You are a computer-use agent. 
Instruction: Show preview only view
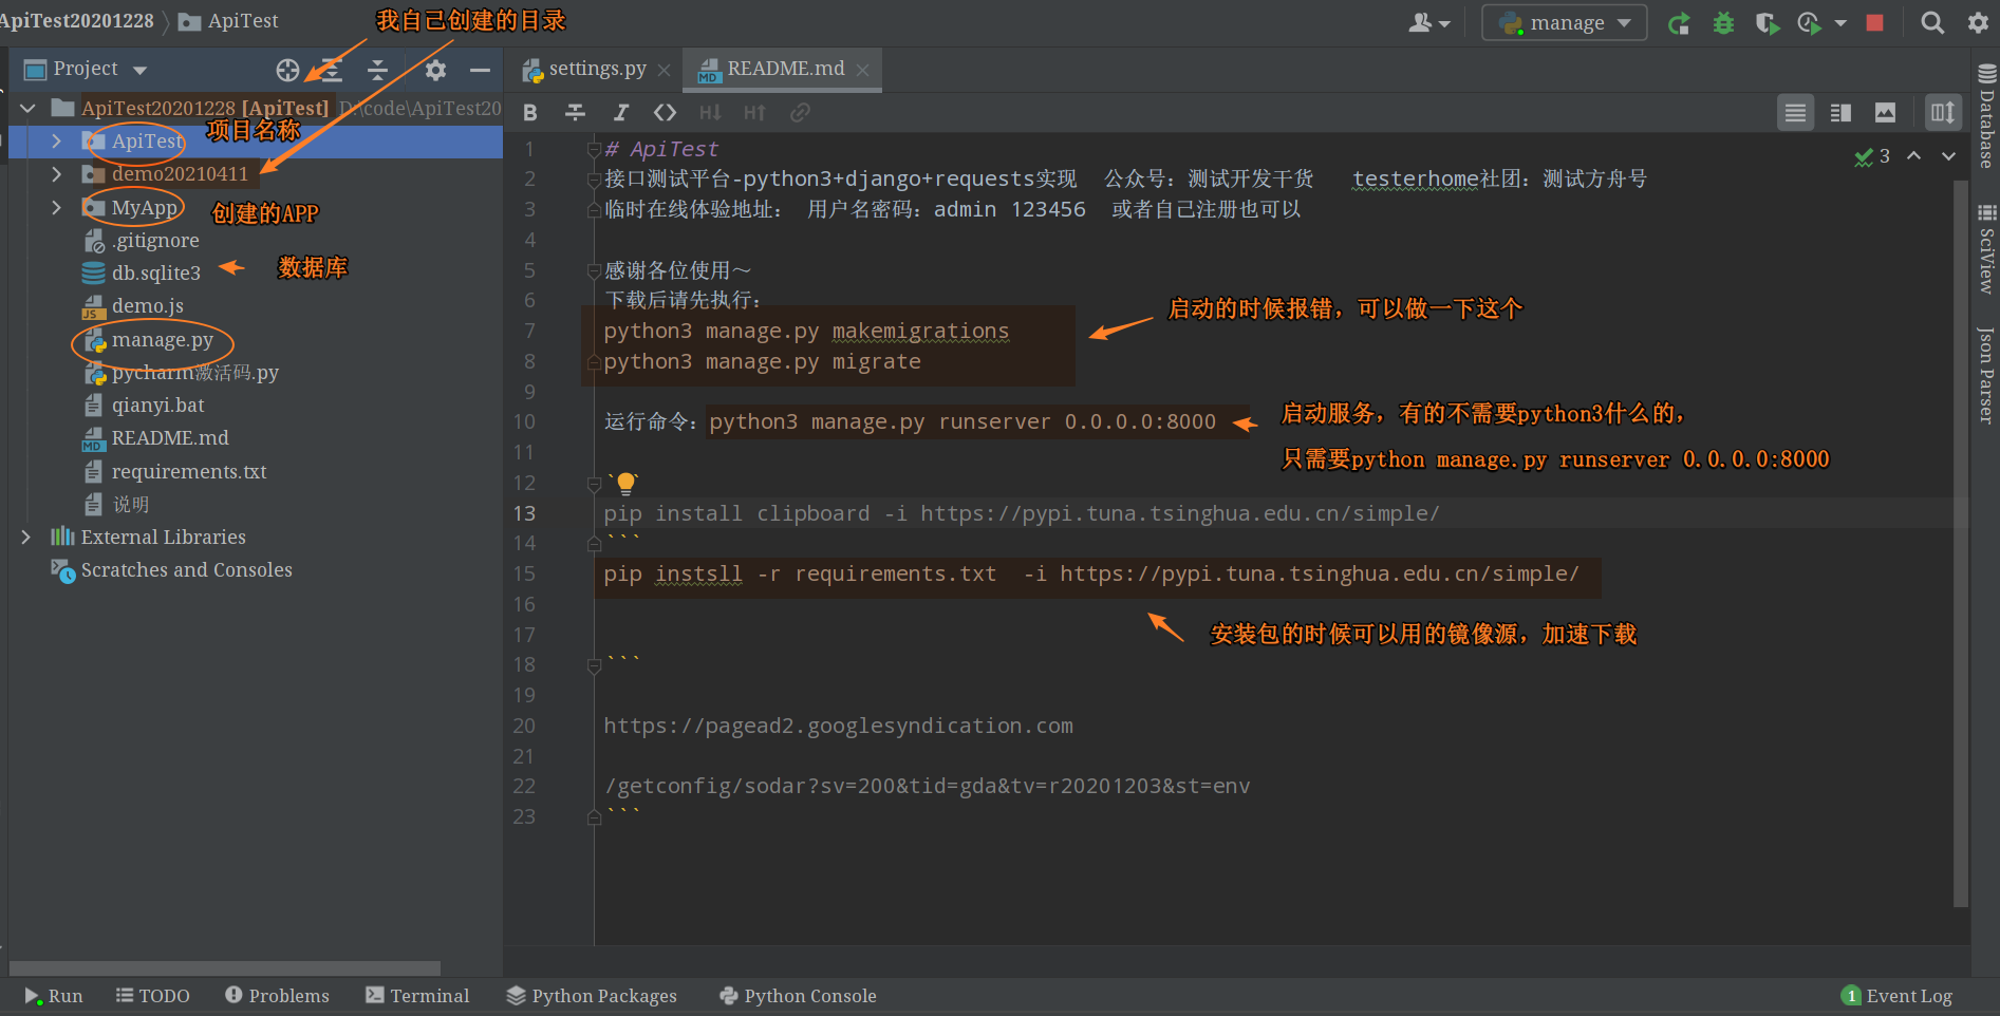pos(1885,113)
